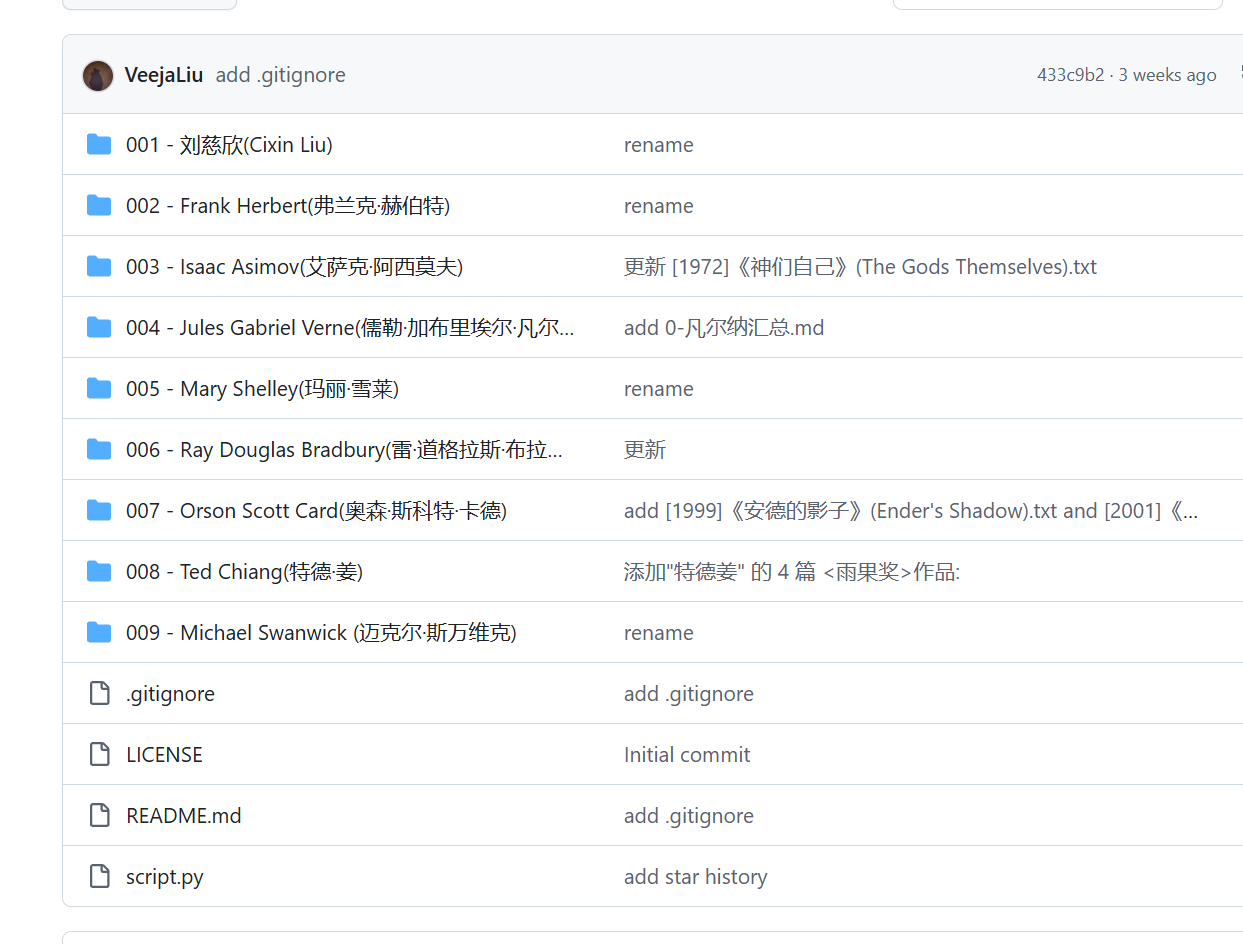Open the 006 - Ray Douglas Bradbury folder
1243x944 pixels.
click(x=344, y=450)
